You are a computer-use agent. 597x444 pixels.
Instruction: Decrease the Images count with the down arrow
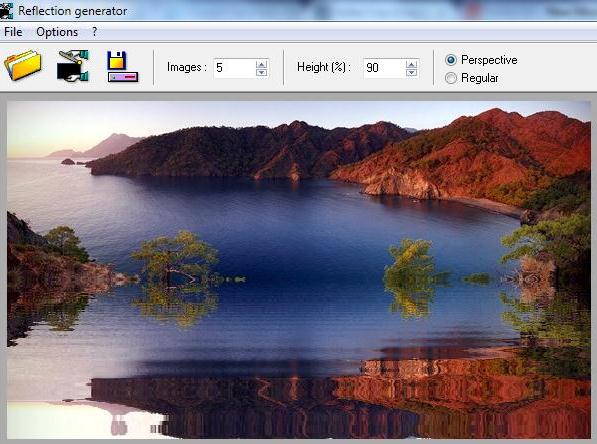tap(262, 72)
